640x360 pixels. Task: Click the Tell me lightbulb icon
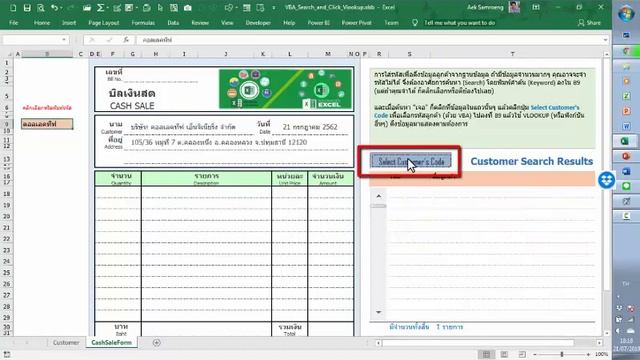tap(415, 23)
